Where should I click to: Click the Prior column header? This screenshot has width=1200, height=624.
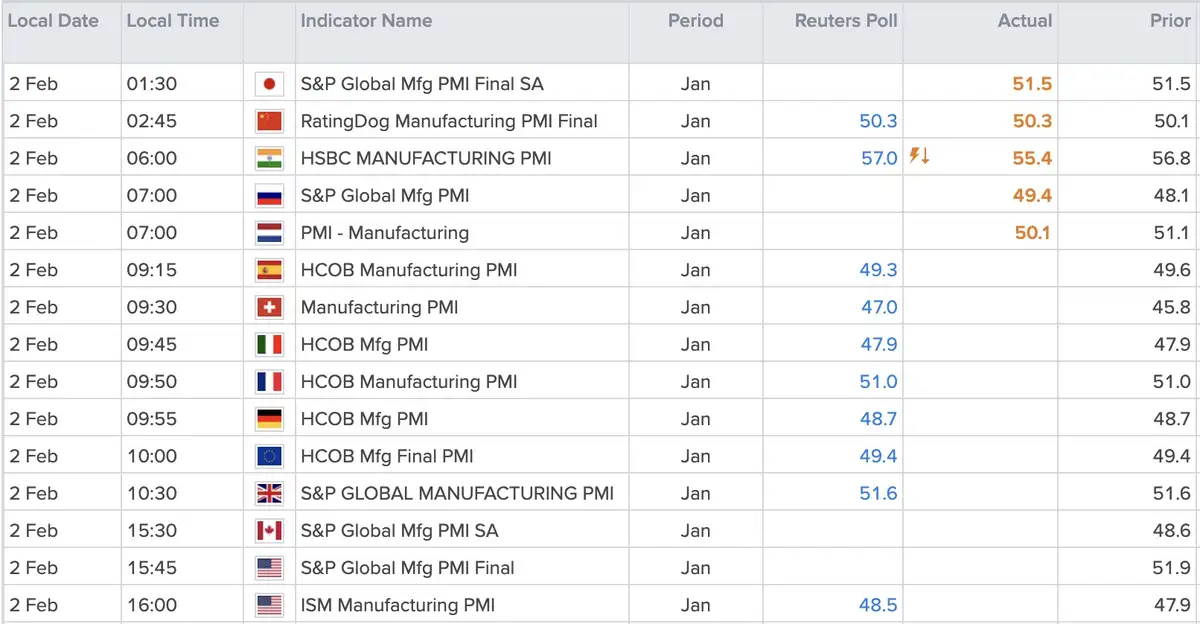coord(1170,20)
